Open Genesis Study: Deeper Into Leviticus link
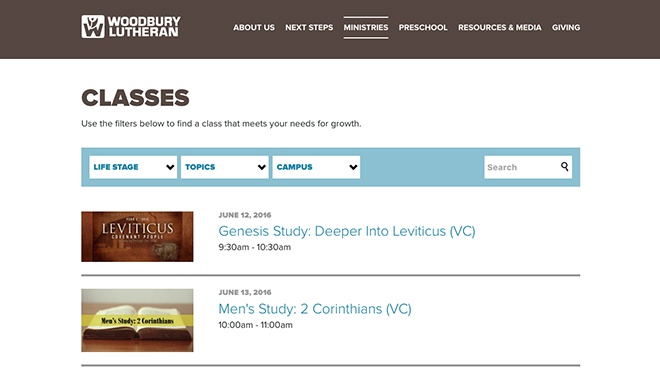 (346, 231)
